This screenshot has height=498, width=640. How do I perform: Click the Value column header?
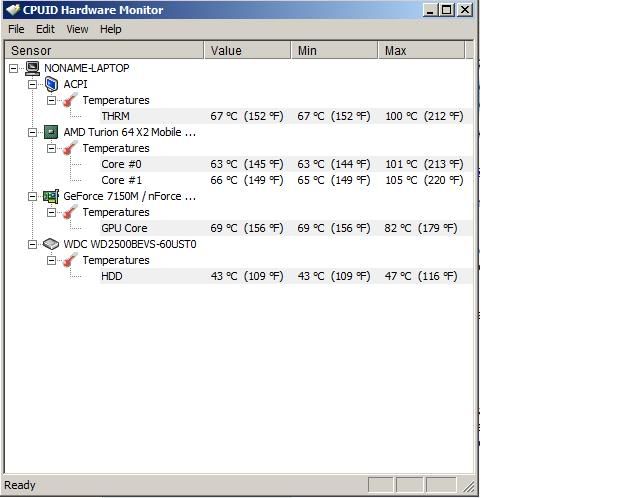pos(247,51)
